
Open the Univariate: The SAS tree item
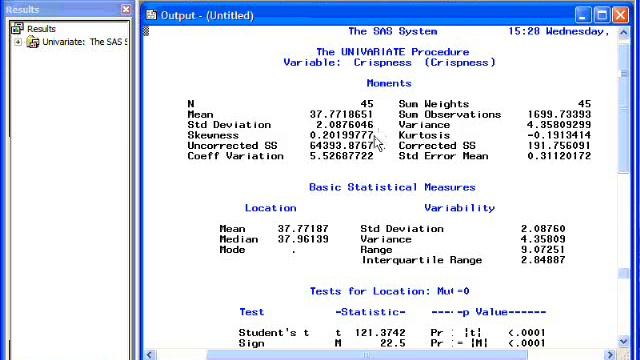(x=85, y=42)
